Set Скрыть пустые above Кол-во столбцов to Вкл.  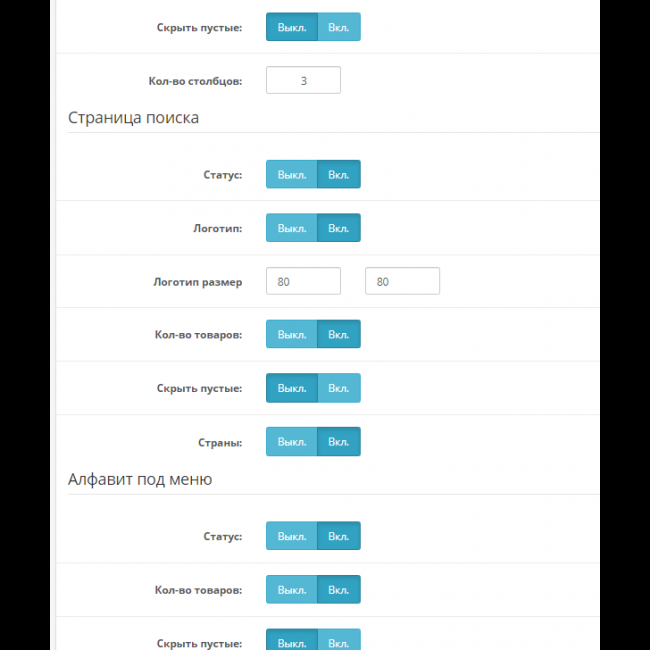(339, 27)
